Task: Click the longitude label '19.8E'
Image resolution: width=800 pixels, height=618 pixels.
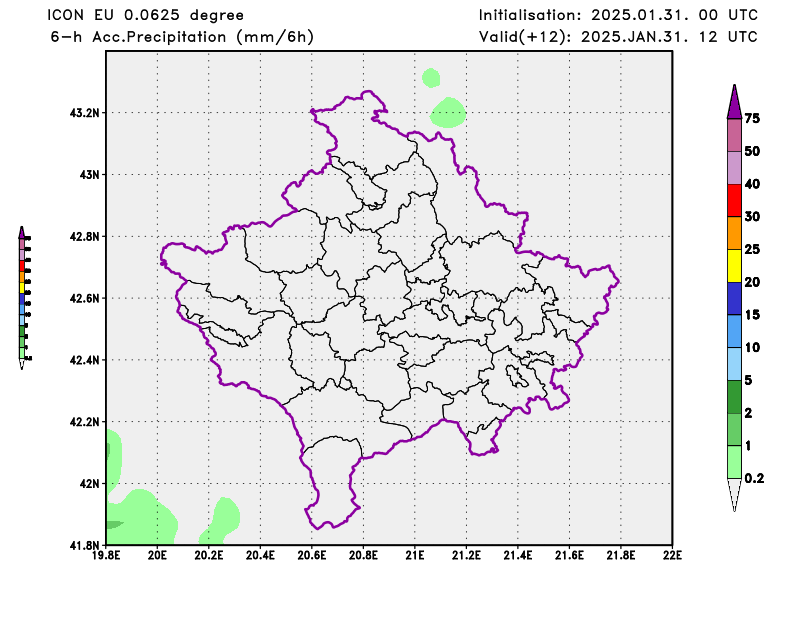Action: [x=106, y=555]
